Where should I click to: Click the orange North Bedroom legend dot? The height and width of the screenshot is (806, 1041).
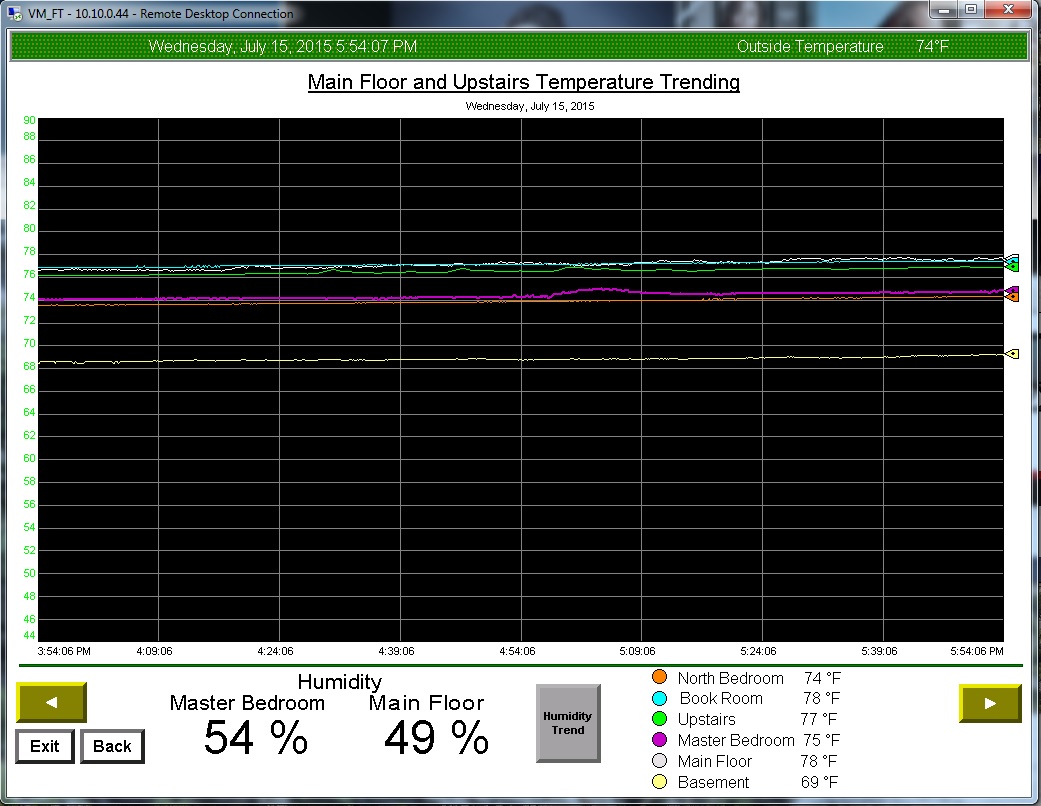[659, 678]
